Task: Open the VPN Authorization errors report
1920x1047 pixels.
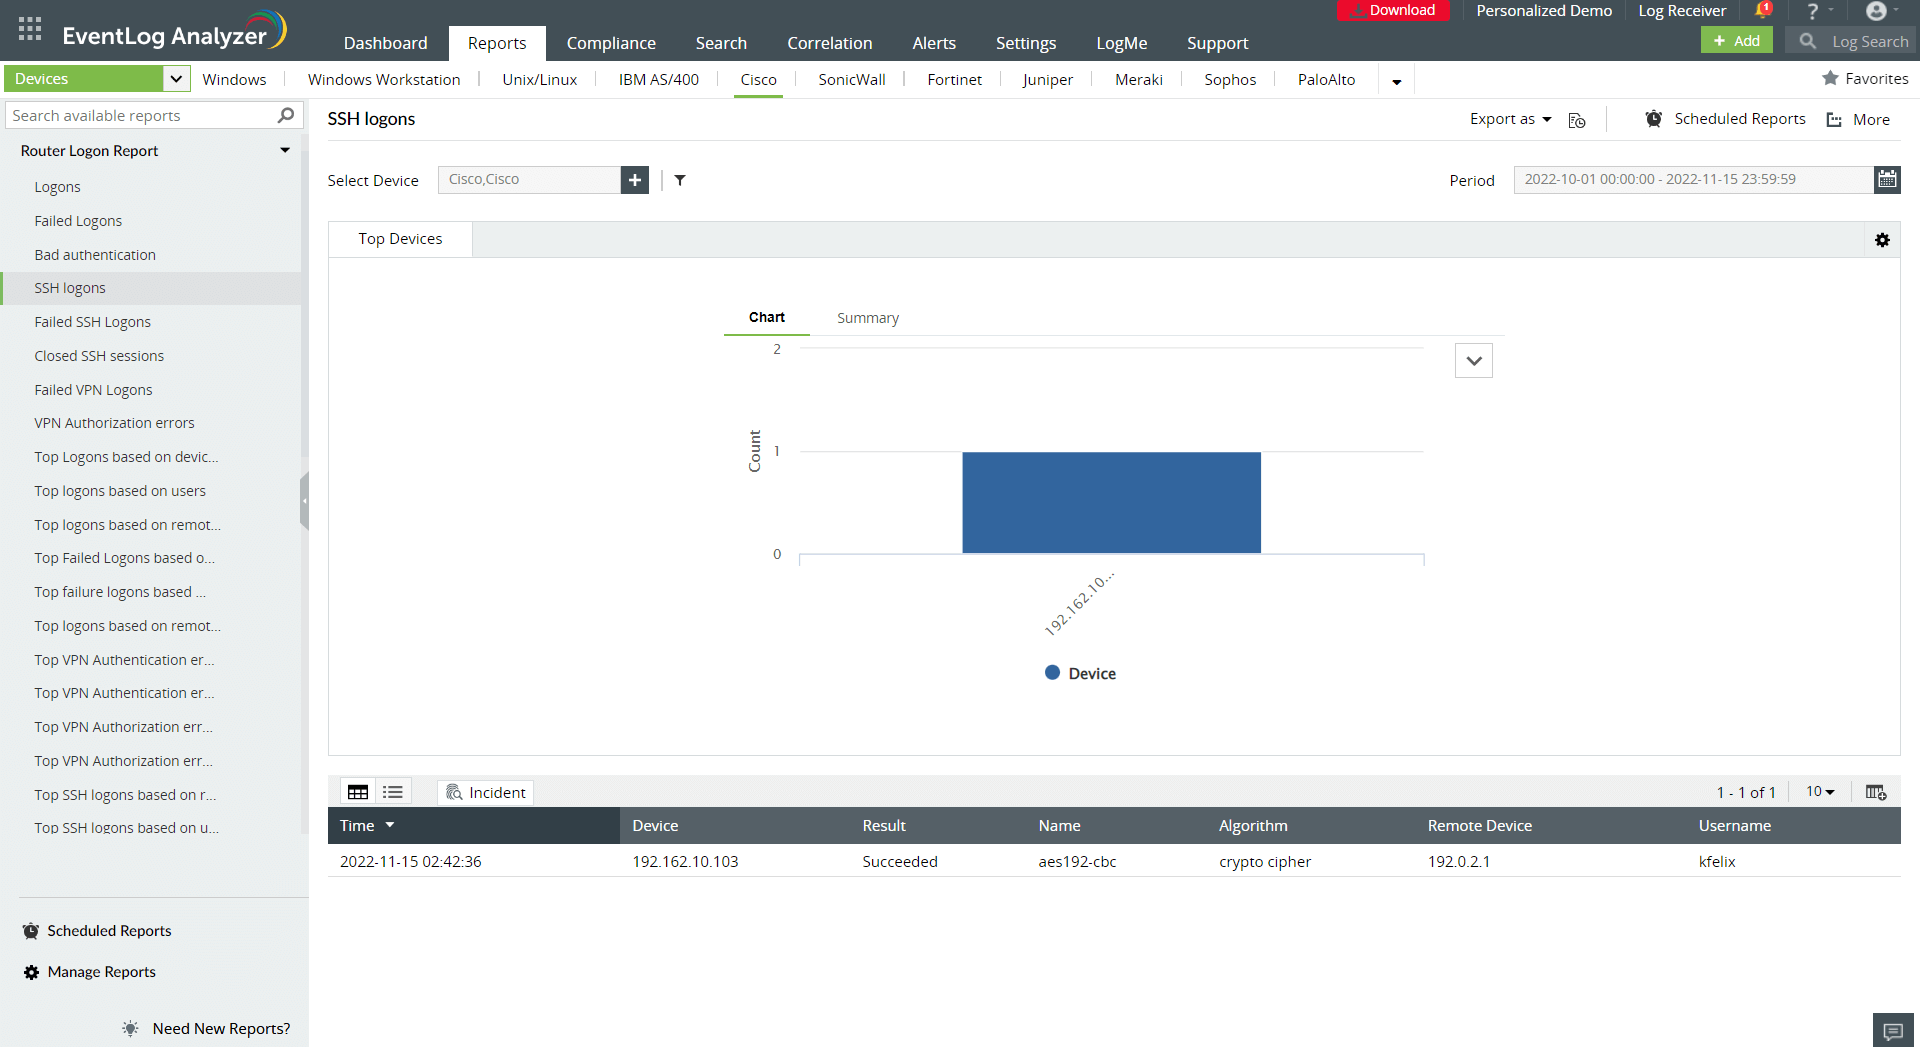Action: click(114, 423)
